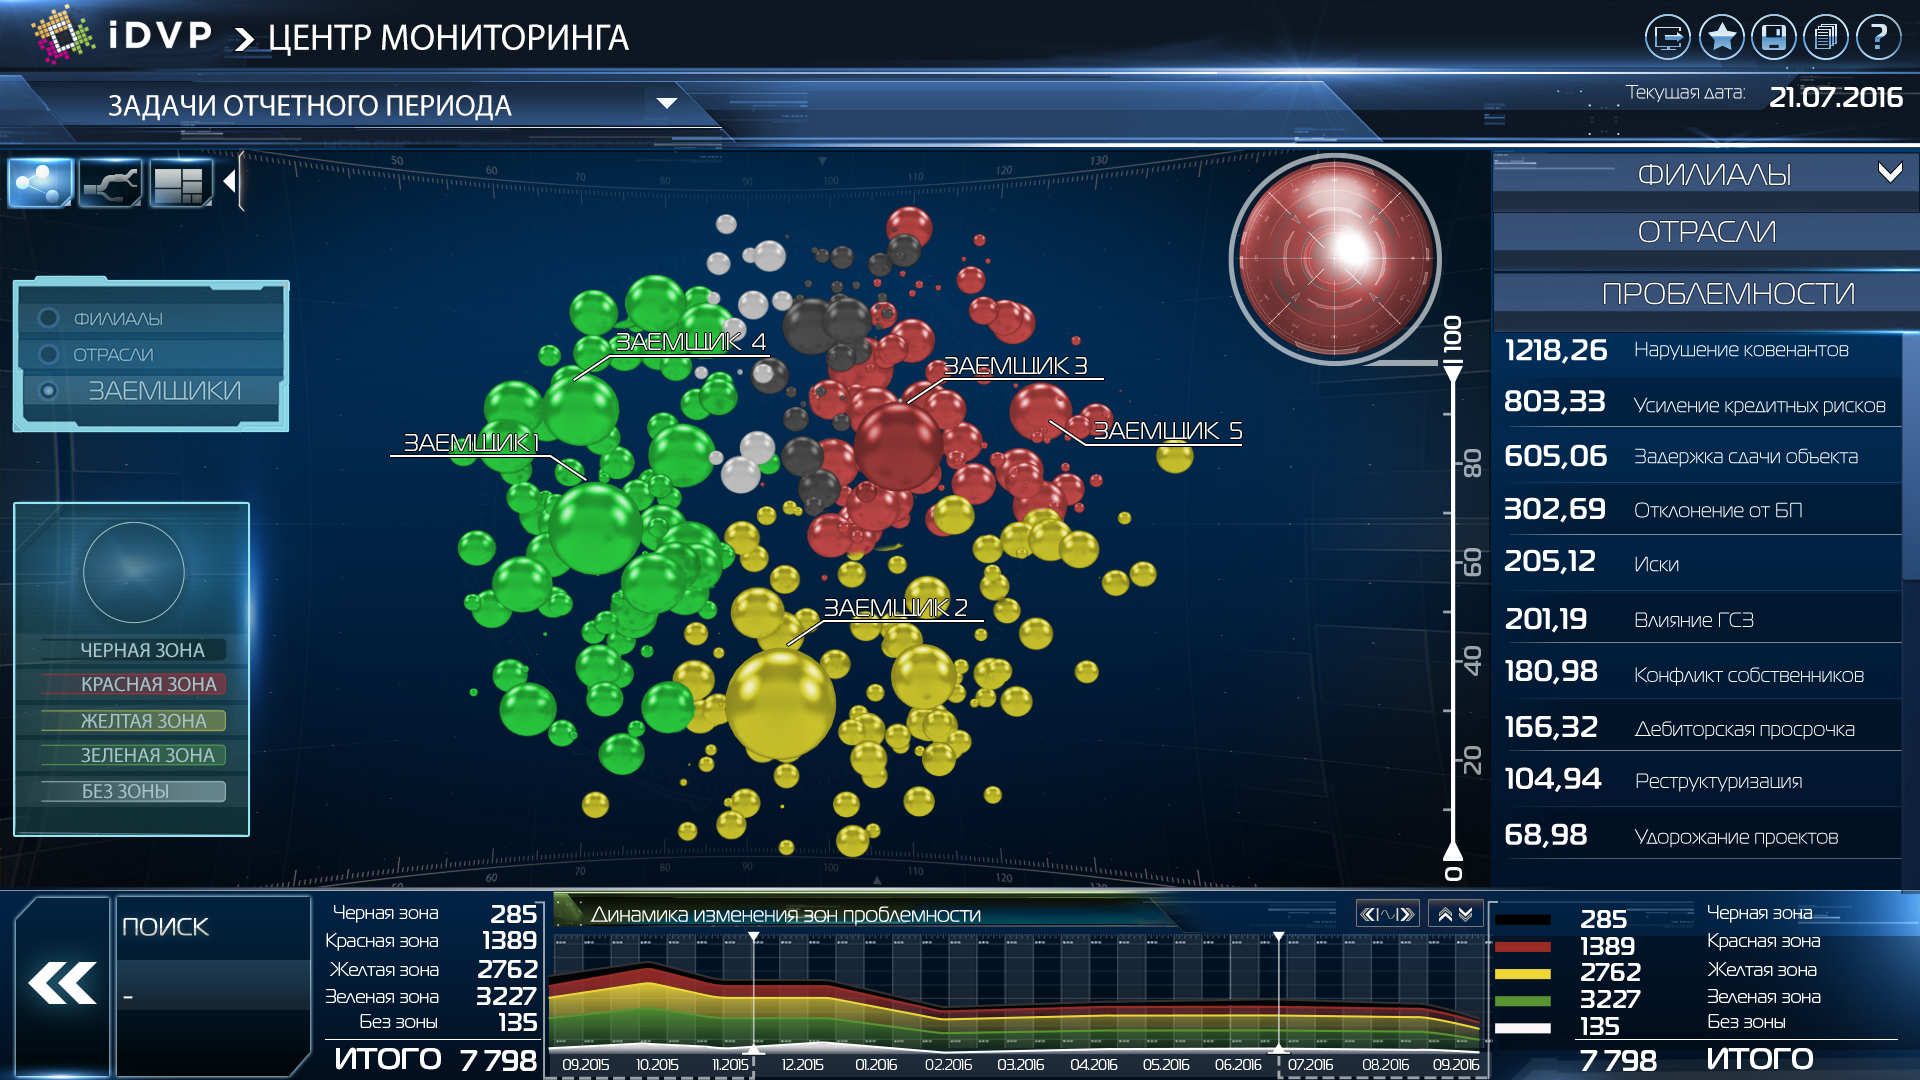
Task: Click the screen export icon
Action: [1667, 38]
